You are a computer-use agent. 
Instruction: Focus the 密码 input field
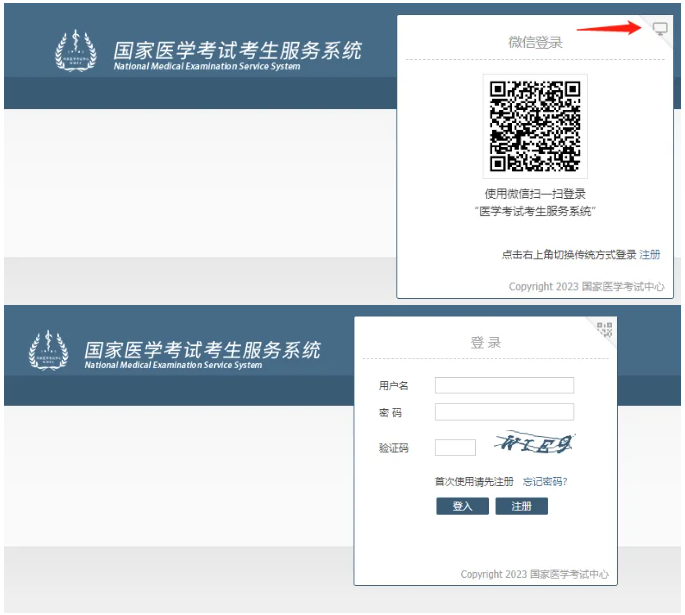coord(504,412)
